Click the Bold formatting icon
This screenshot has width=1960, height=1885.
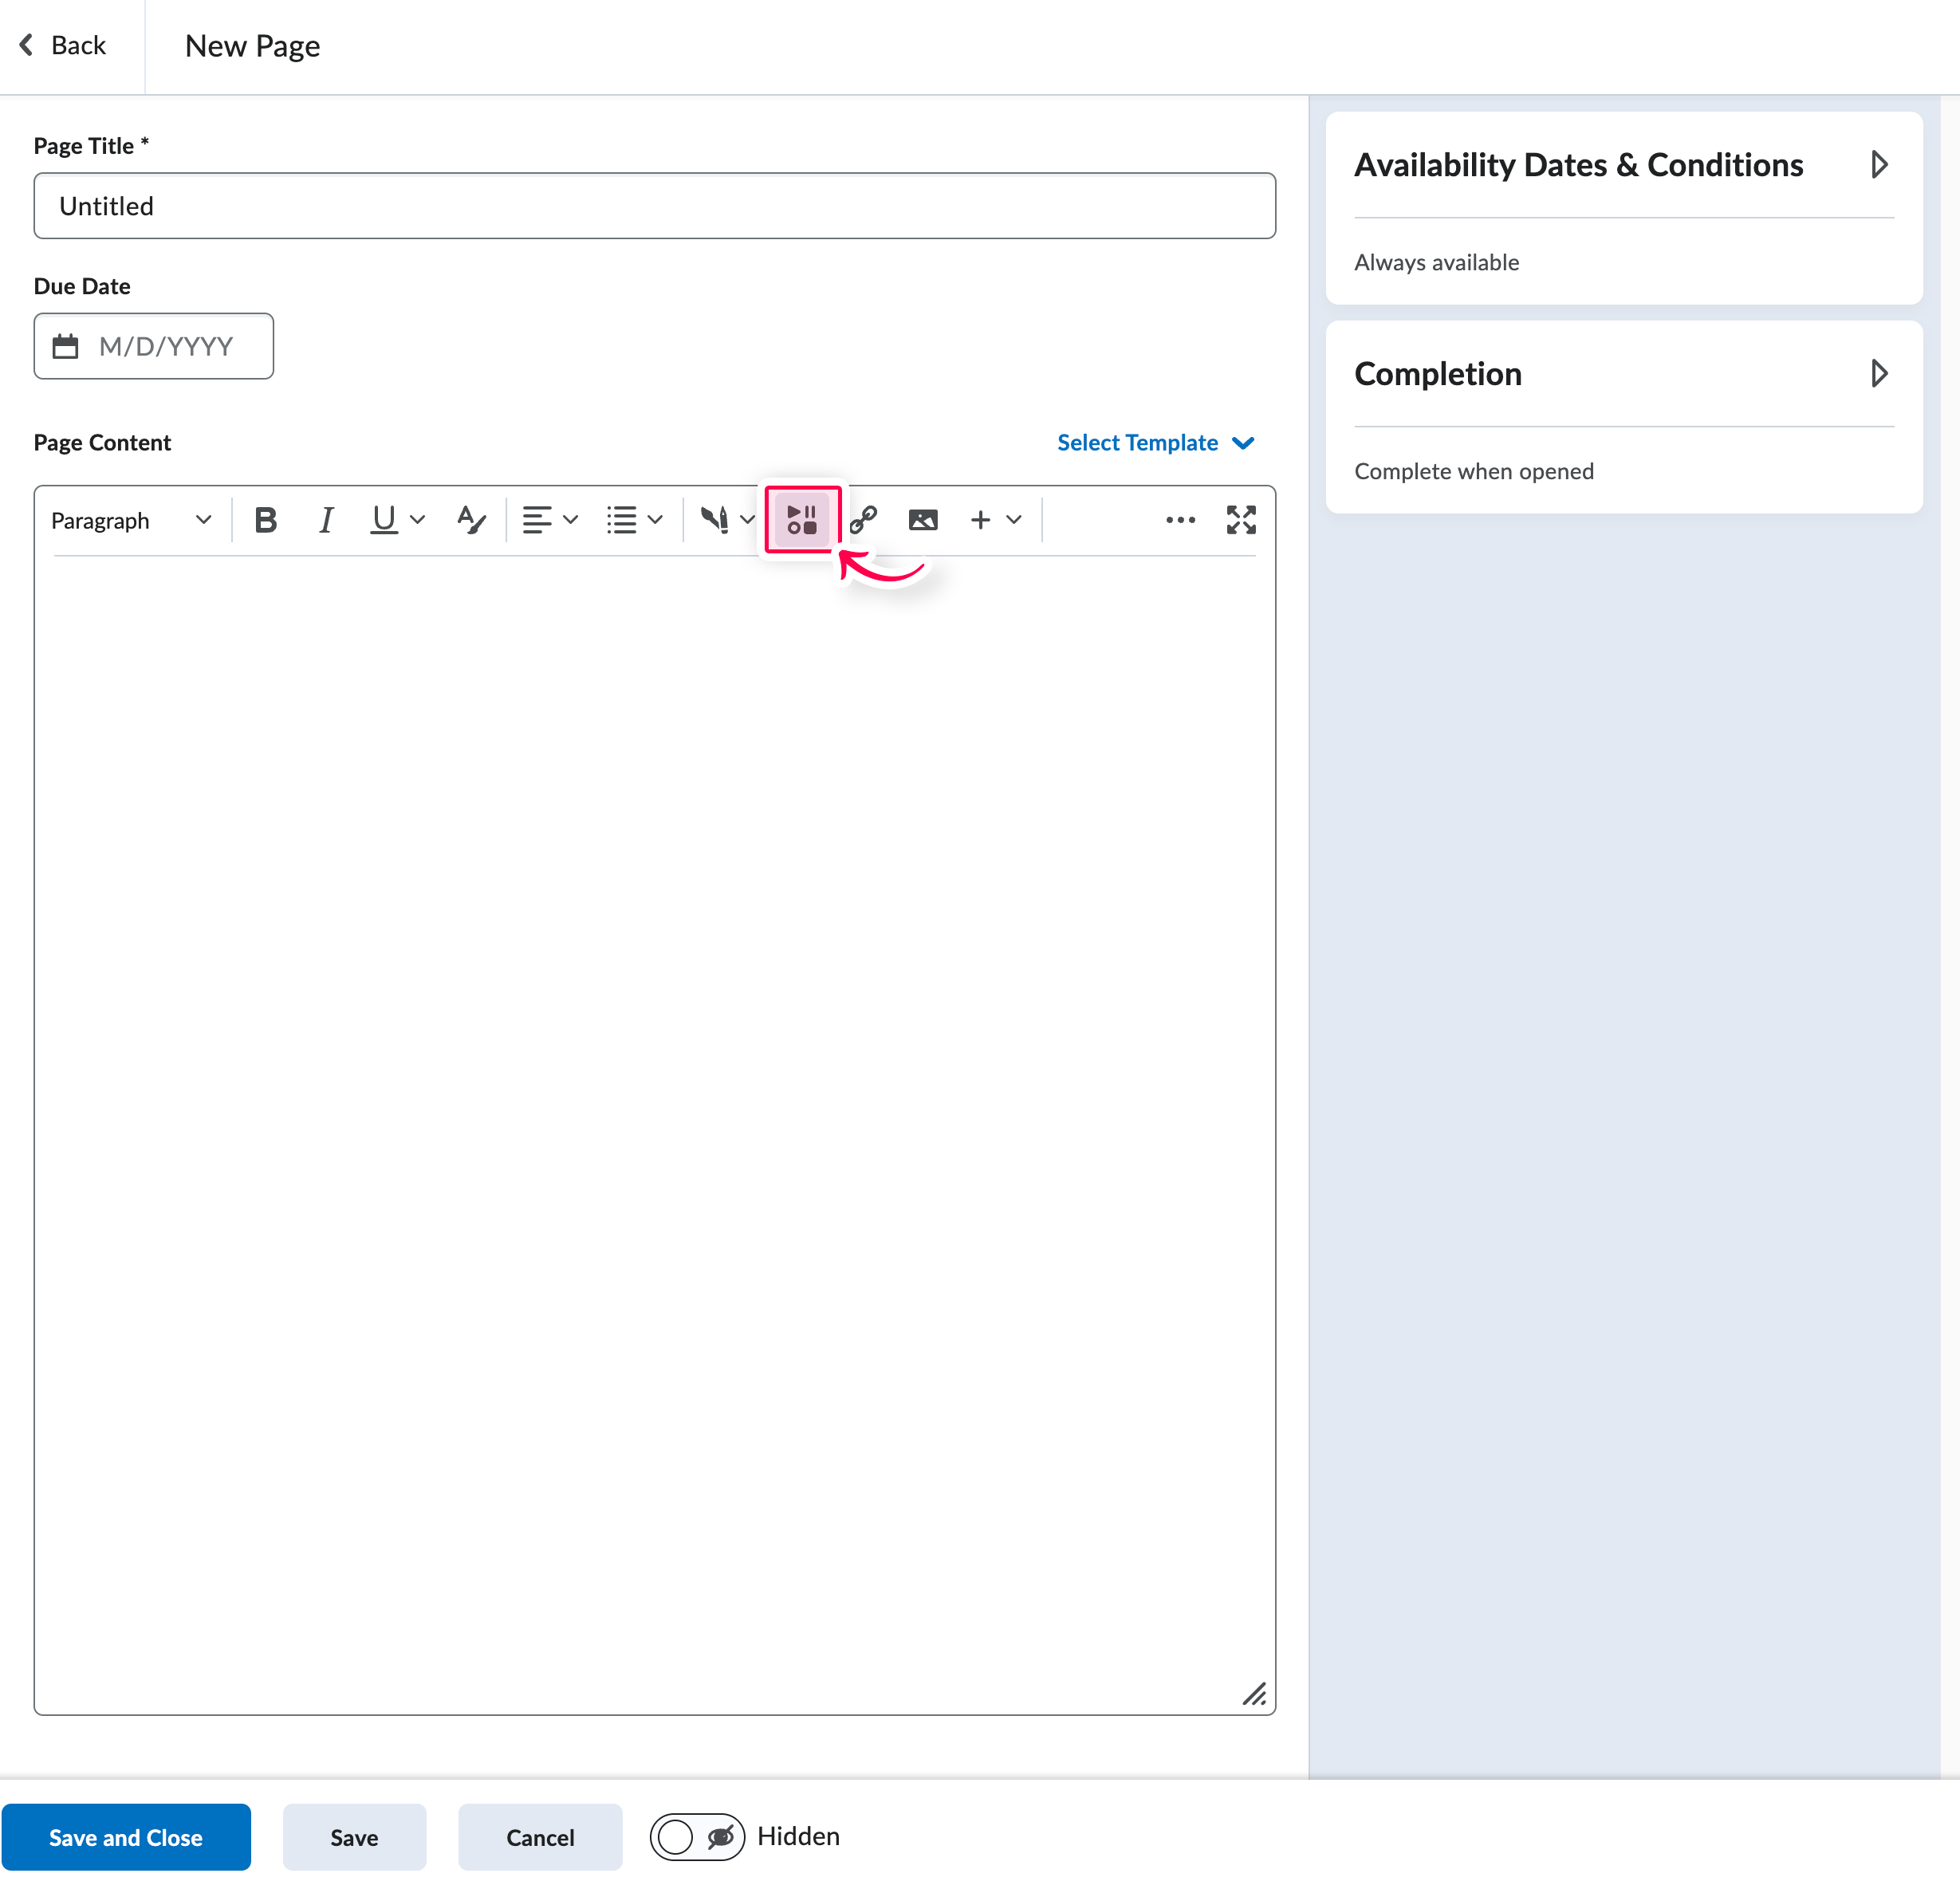[265, 520]
